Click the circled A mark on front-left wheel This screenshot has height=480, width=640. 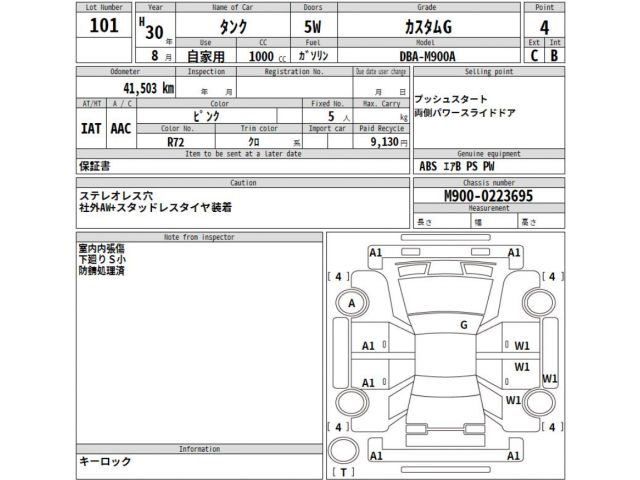click(351, 303)
